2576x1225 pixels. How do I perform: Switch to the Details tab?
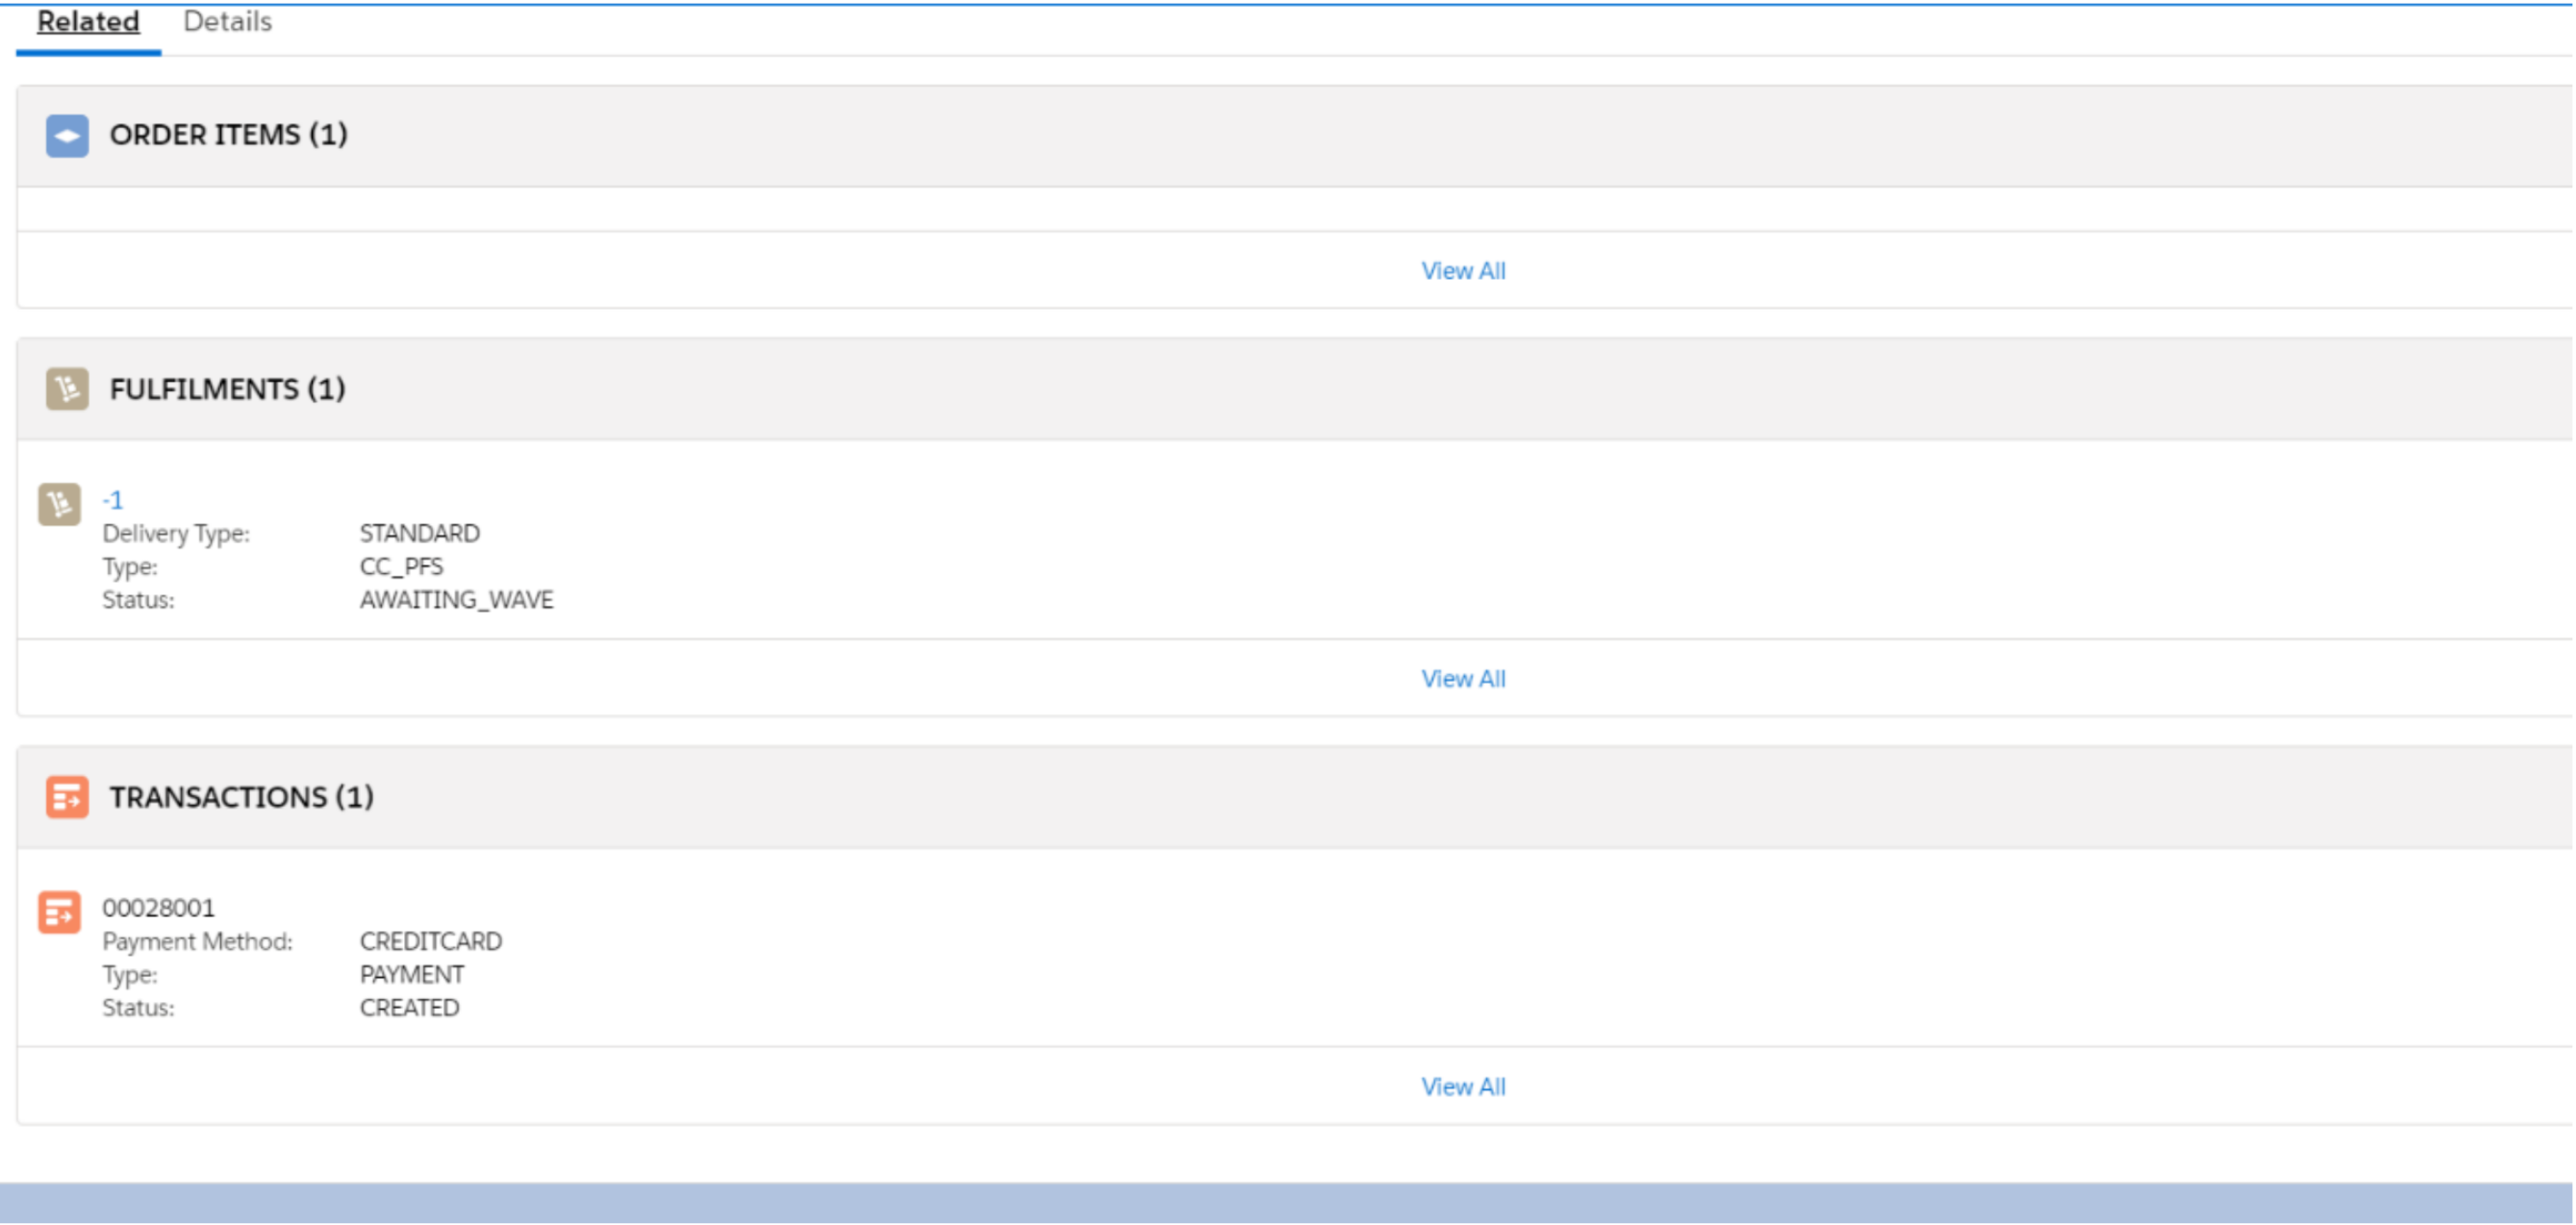[227, 20]
